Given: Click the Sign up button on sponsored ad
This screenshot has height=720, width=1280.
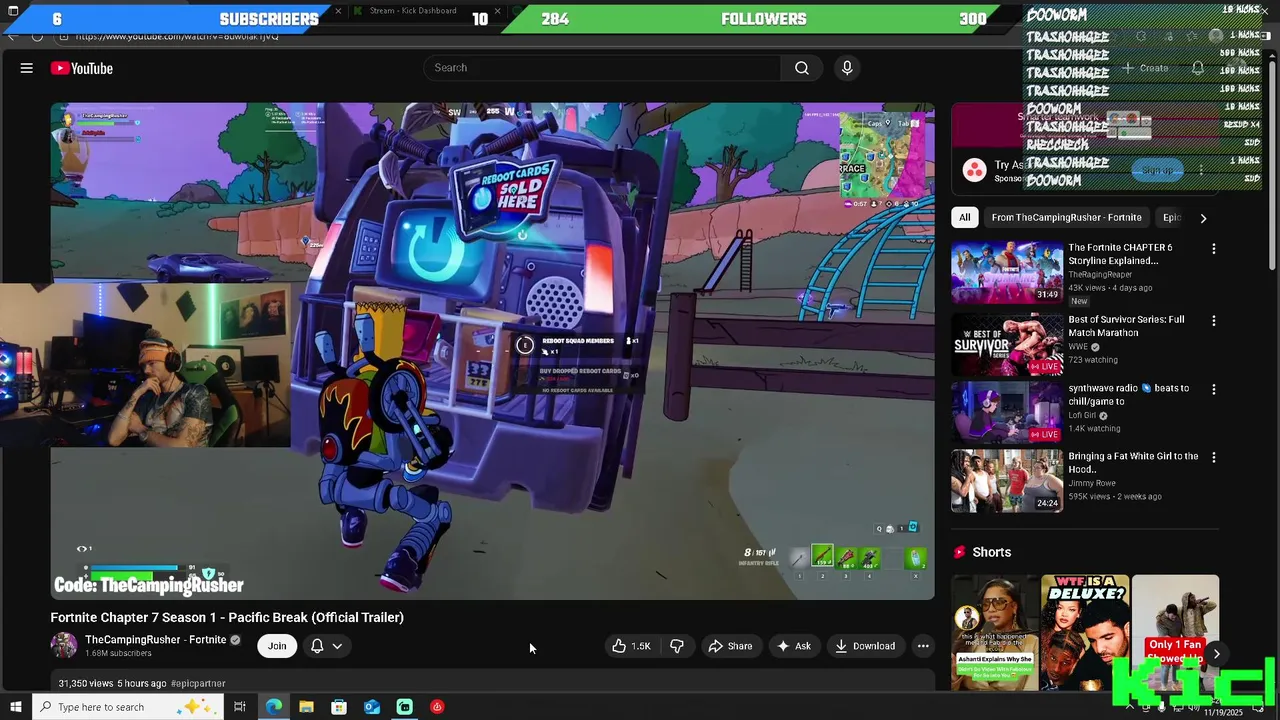Looking at the screenshot, I should (x=1157, y=170).
